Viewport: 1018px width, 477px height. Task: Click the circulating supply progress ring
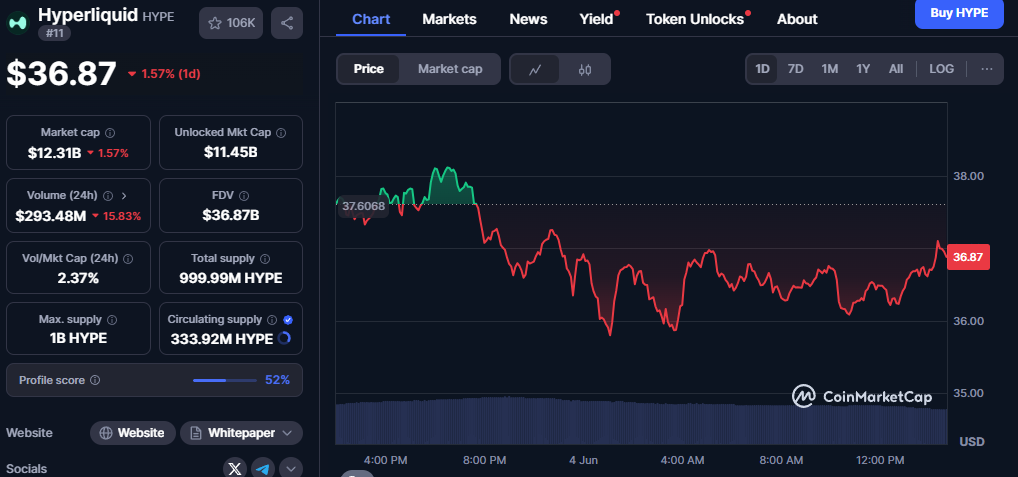[284, 338]
